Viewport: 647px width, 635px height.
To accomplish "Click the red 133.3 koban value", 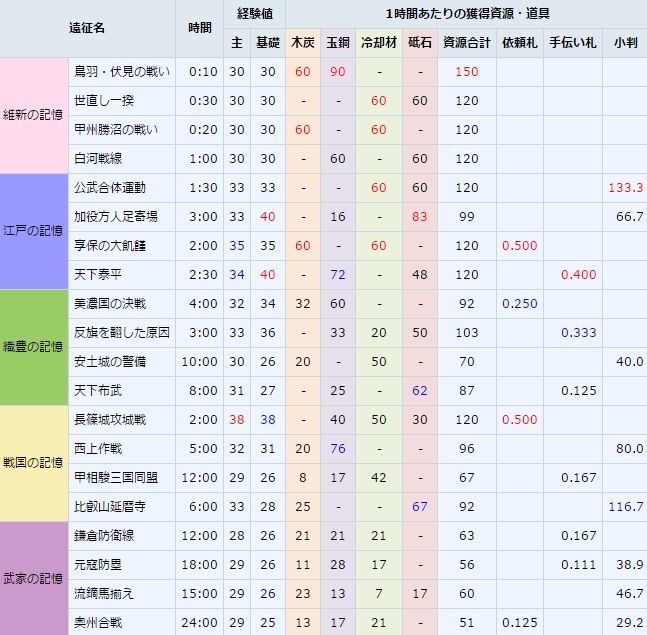I will coord(626,187).
